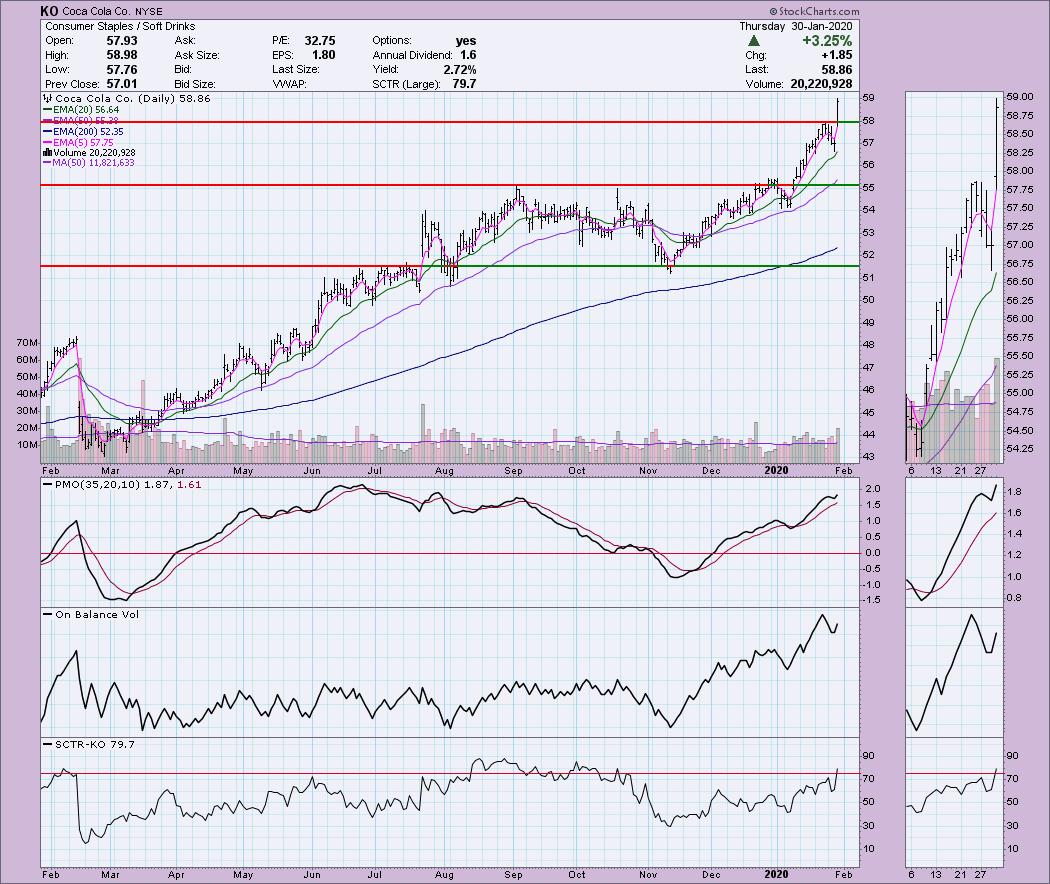1050x884 pixels.
Task: Click the Annual Dividend value 1.6
Action: coord(468,55)
